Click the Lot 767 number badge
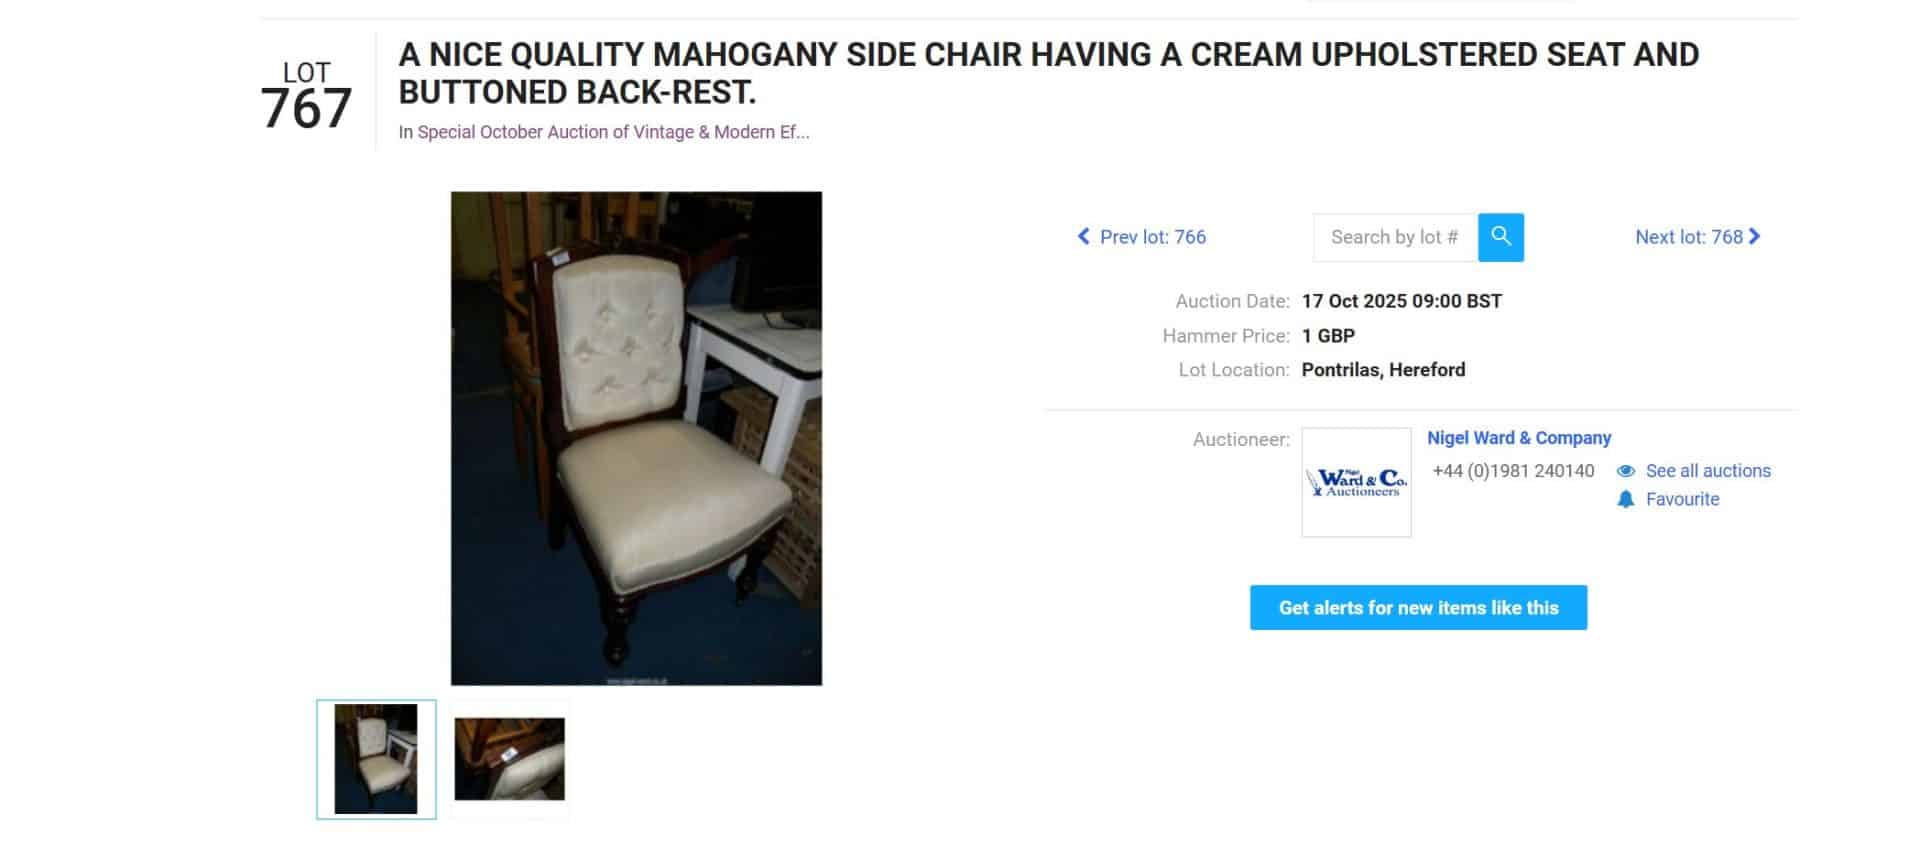Image resolution: width=1920 pixels, height=847 pixels. point(306,97)
